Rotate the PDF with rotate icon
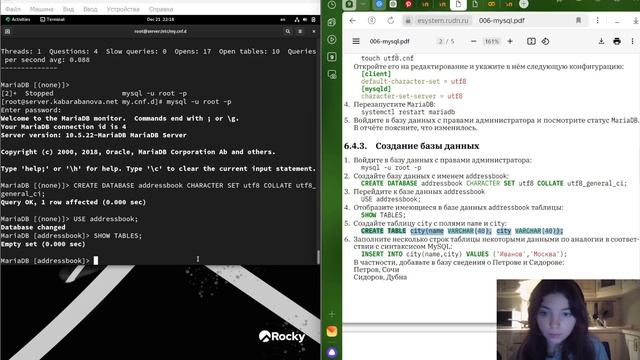 click(x=545, y=41)
